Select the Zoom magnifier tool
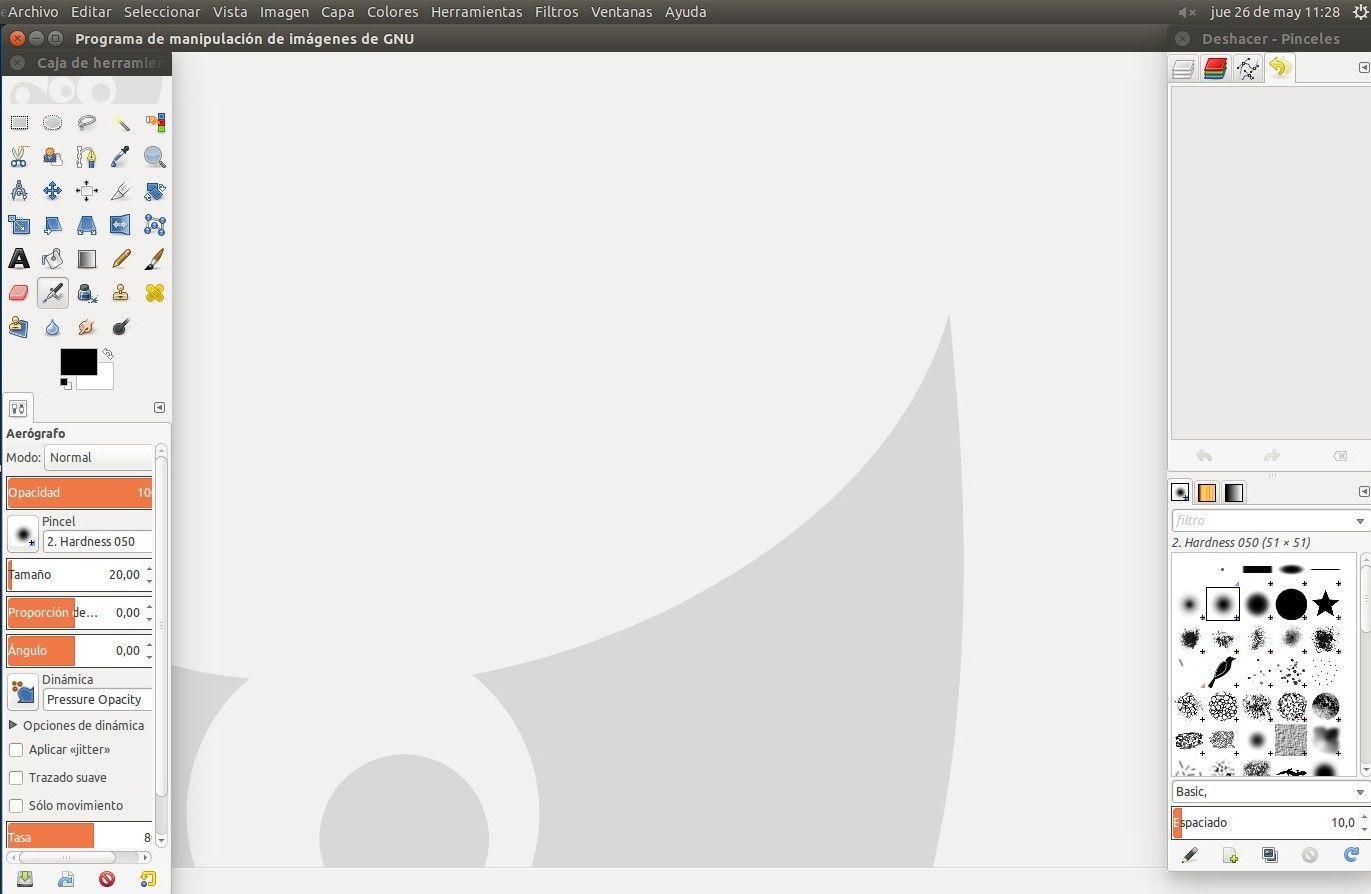The image size is (1371, 894). click(x=154, y=157)
